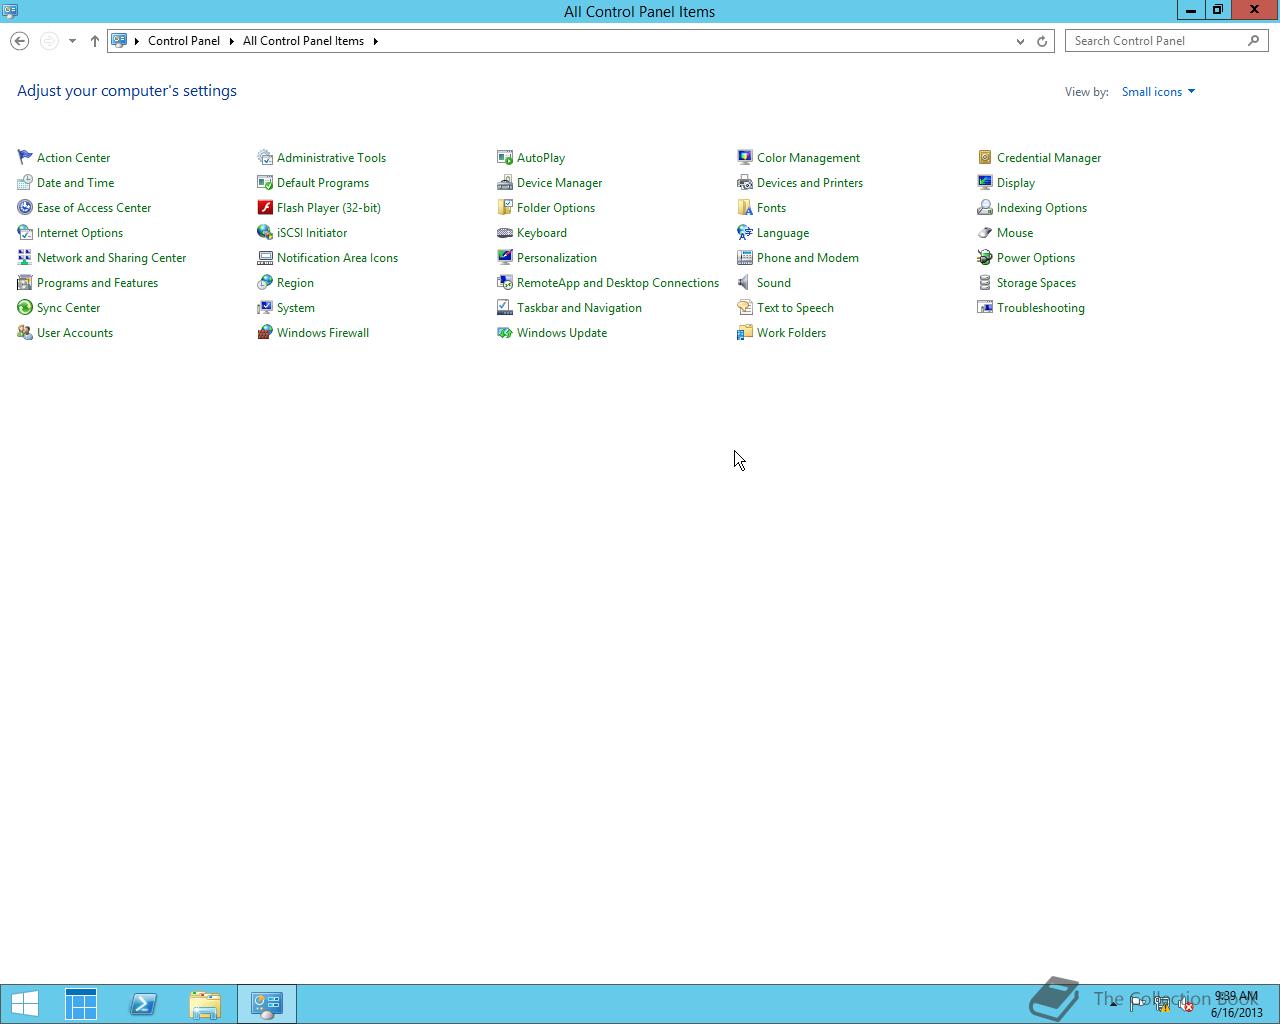Image resolution: width=1280 pixels, height=1024 pixels.
Task: Open the Display link
Action: (1016, 182)
